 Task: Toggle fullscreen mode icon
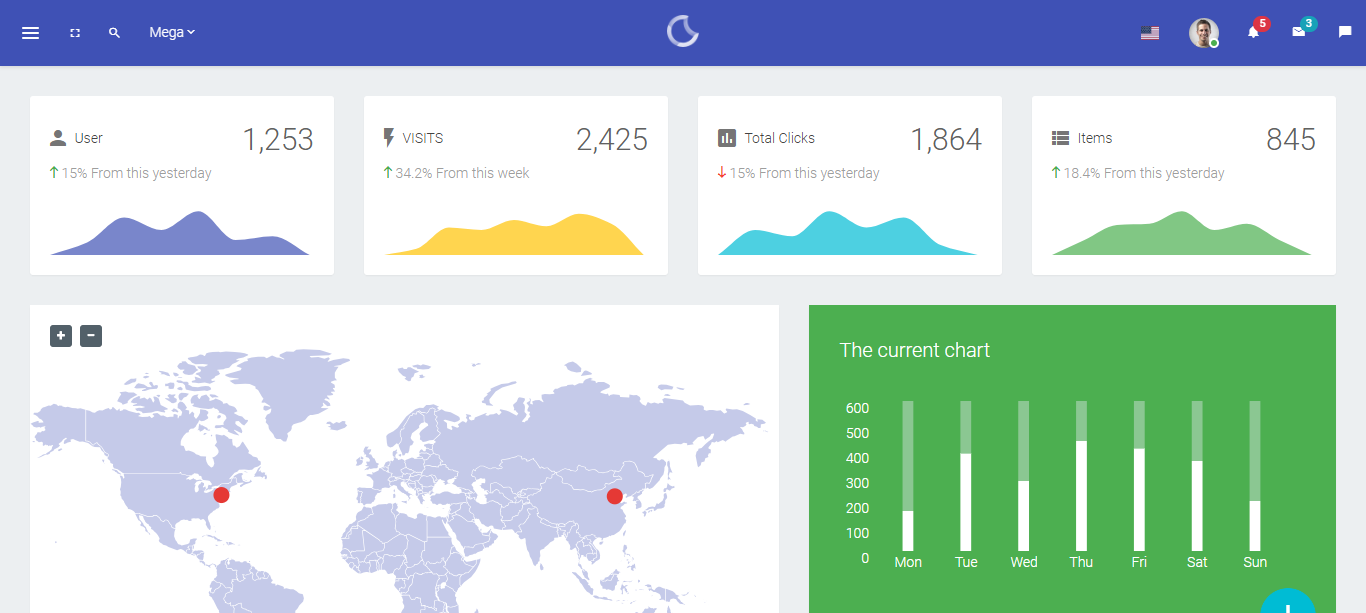pyautogui.click(x=75, y=33)
